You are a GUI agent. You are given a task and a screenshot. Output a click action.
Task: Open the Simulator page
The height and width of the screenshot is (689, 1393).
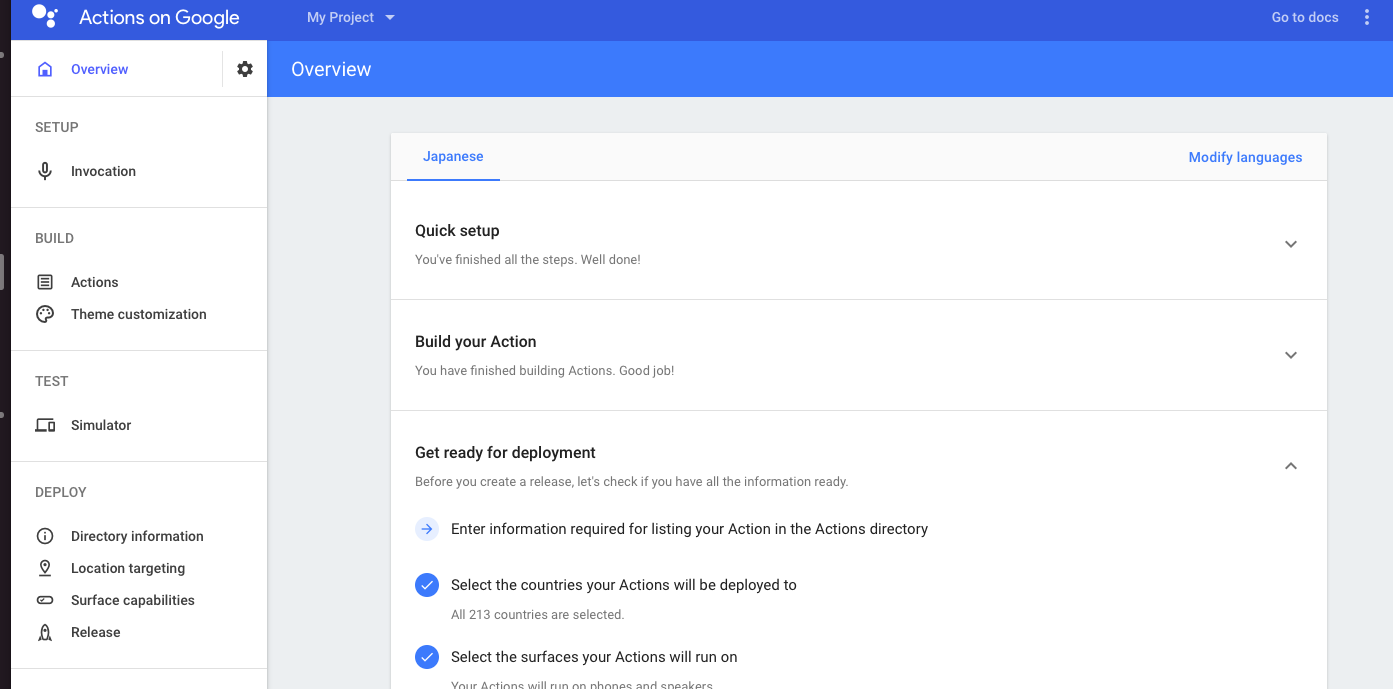click(x=101, y=425)
